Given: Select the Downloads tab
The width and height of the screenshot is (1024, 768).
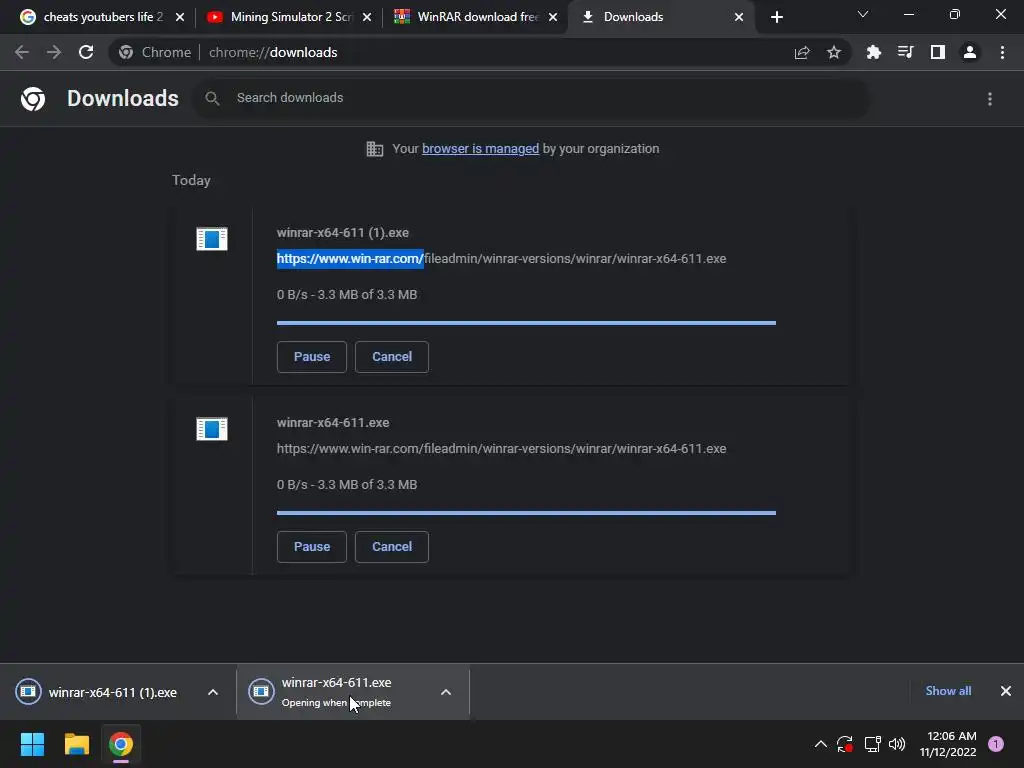Looking at the screenshot, I should (661, 17).
